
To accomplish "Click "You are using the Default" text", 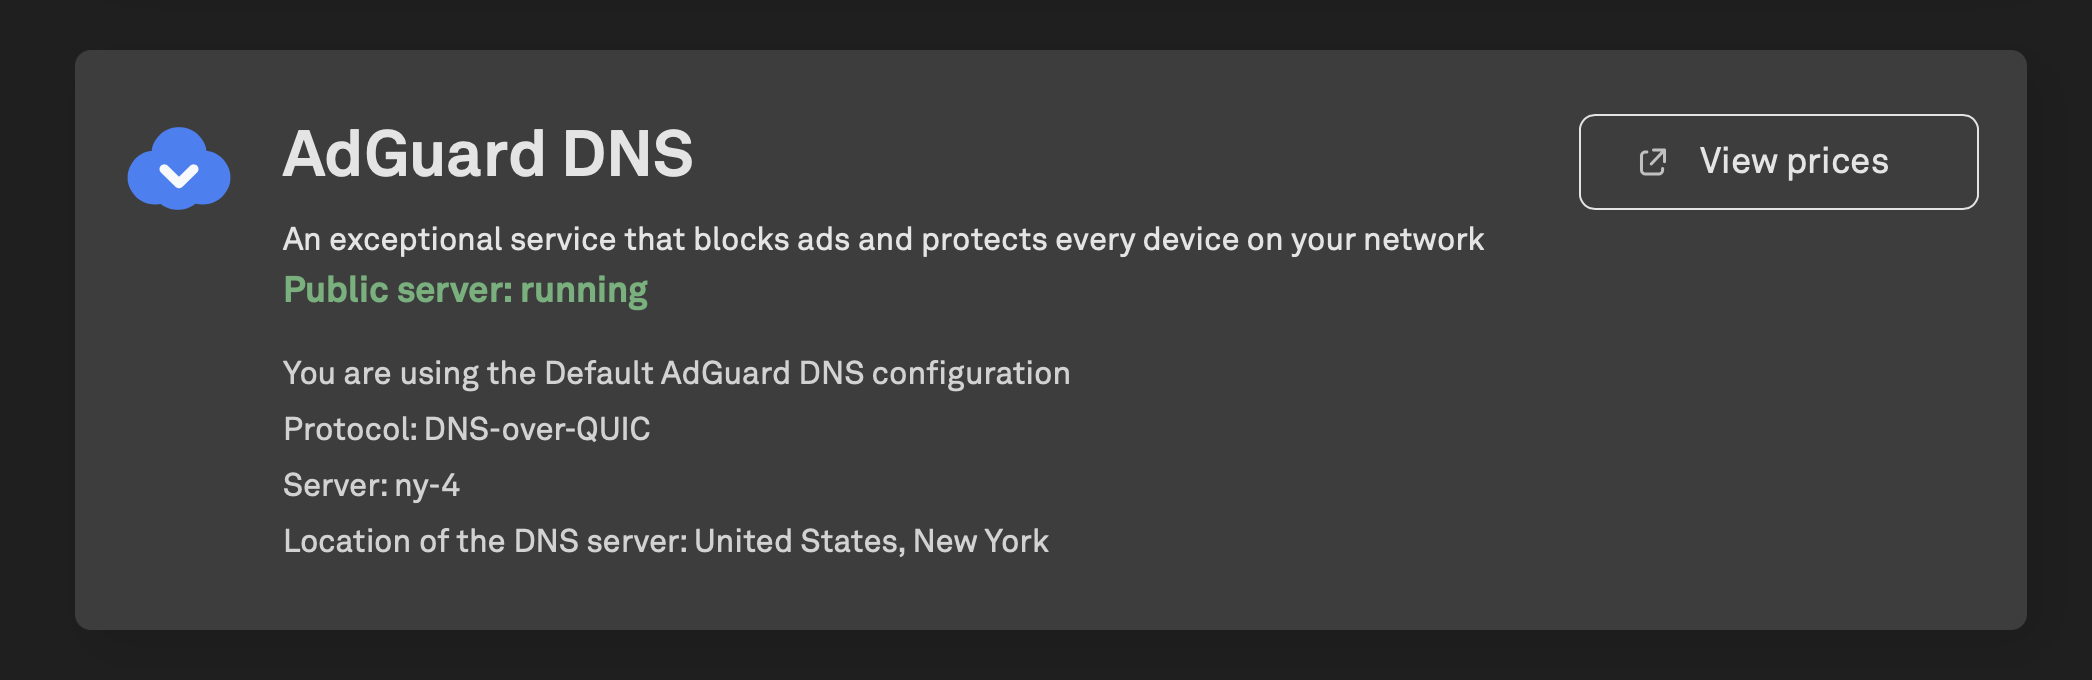I will (x=468, y=373).
